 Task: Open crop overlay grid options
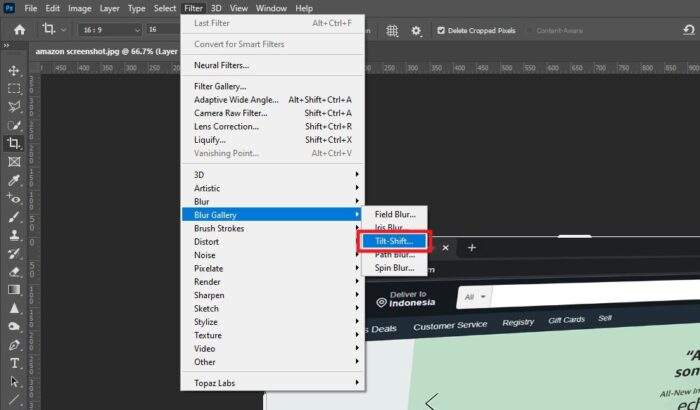tap(392, 30)
